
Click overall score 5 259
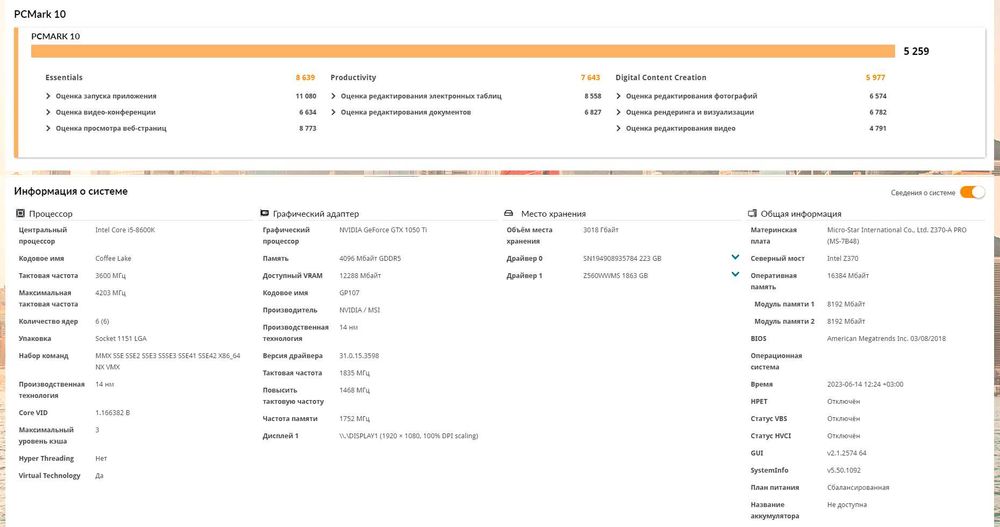(x=916, y=51)
